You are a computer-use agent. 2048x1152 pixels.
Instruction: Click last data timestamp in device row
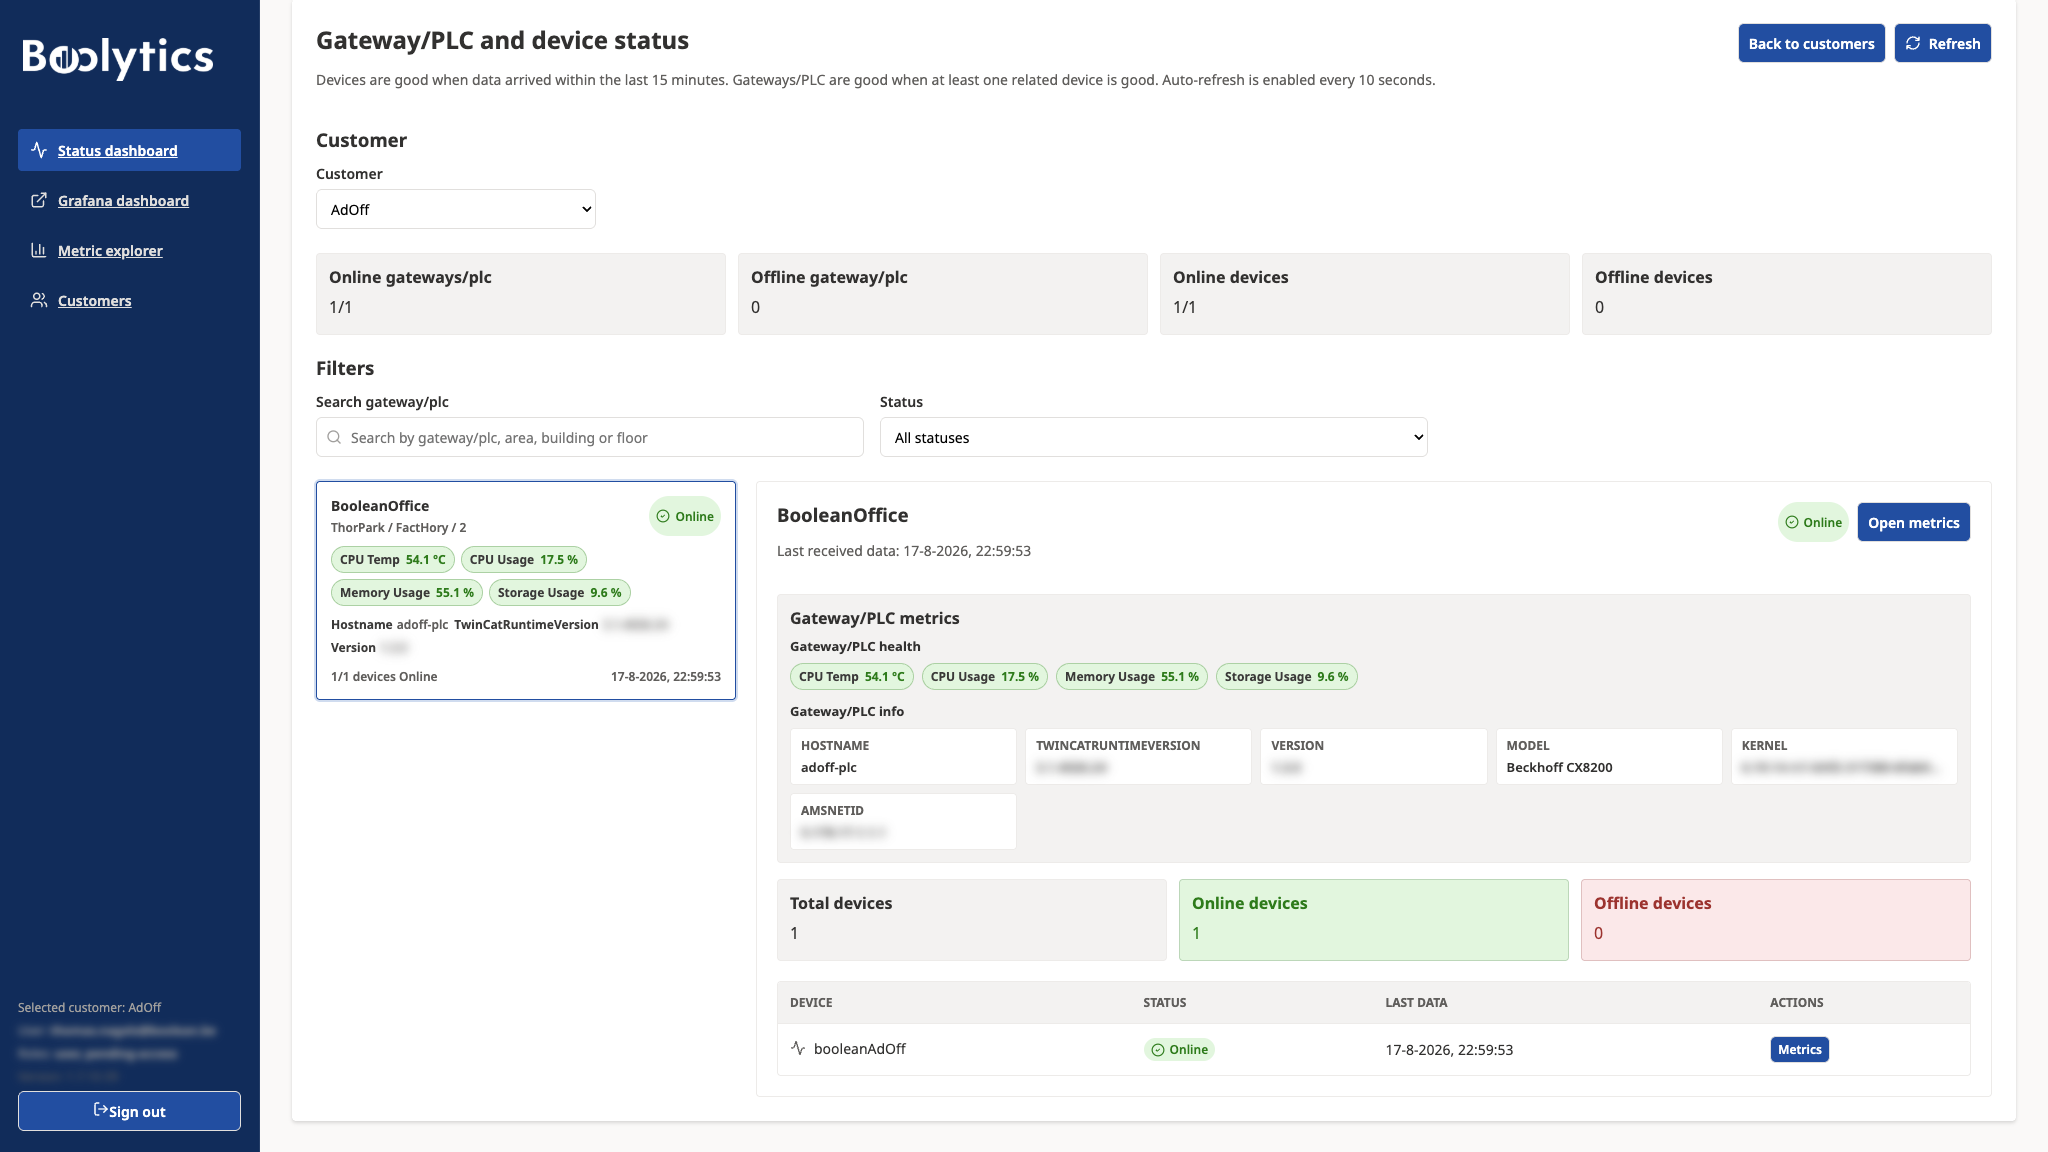click(1449, 1049)
